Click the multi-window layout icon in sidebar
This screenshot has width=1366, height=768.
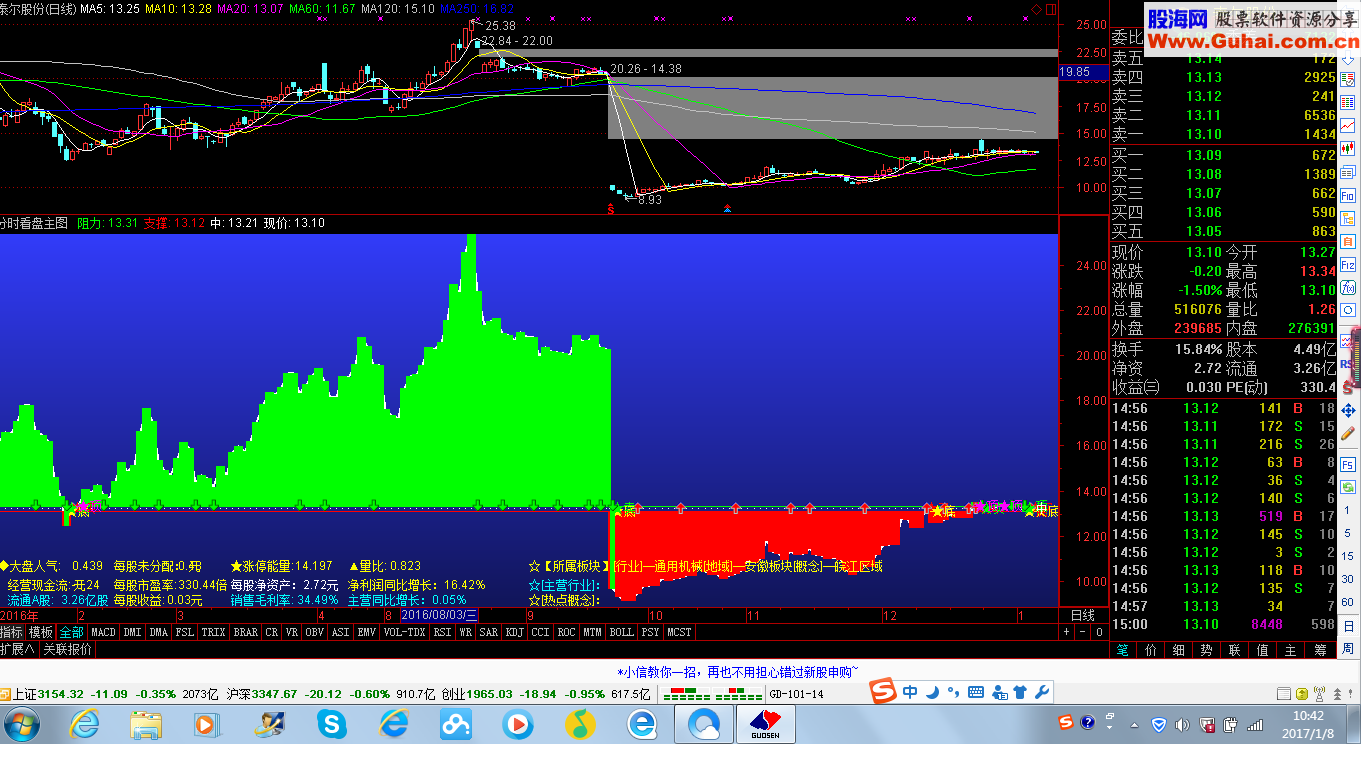coord(1348,171)
